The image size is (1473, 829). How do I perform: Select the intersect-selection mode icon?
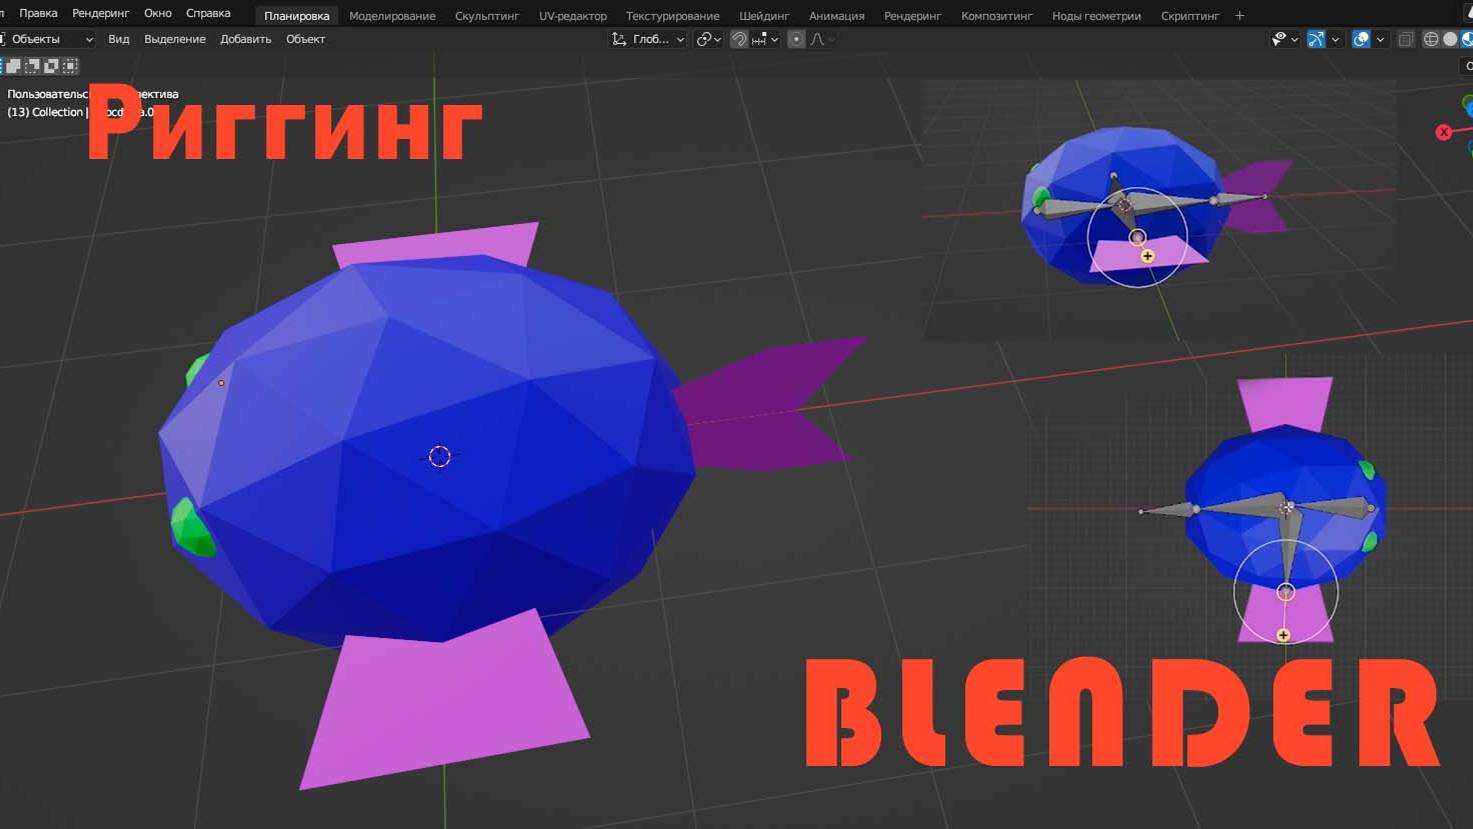(x=70, y=65)
